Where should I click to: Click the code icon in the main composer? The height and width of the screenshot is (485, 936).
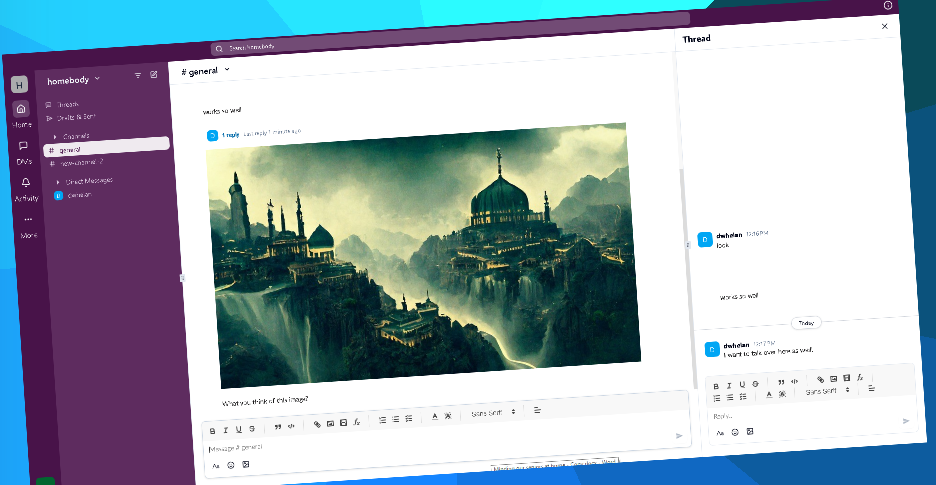pyautogui.click(x=291, y=425)
